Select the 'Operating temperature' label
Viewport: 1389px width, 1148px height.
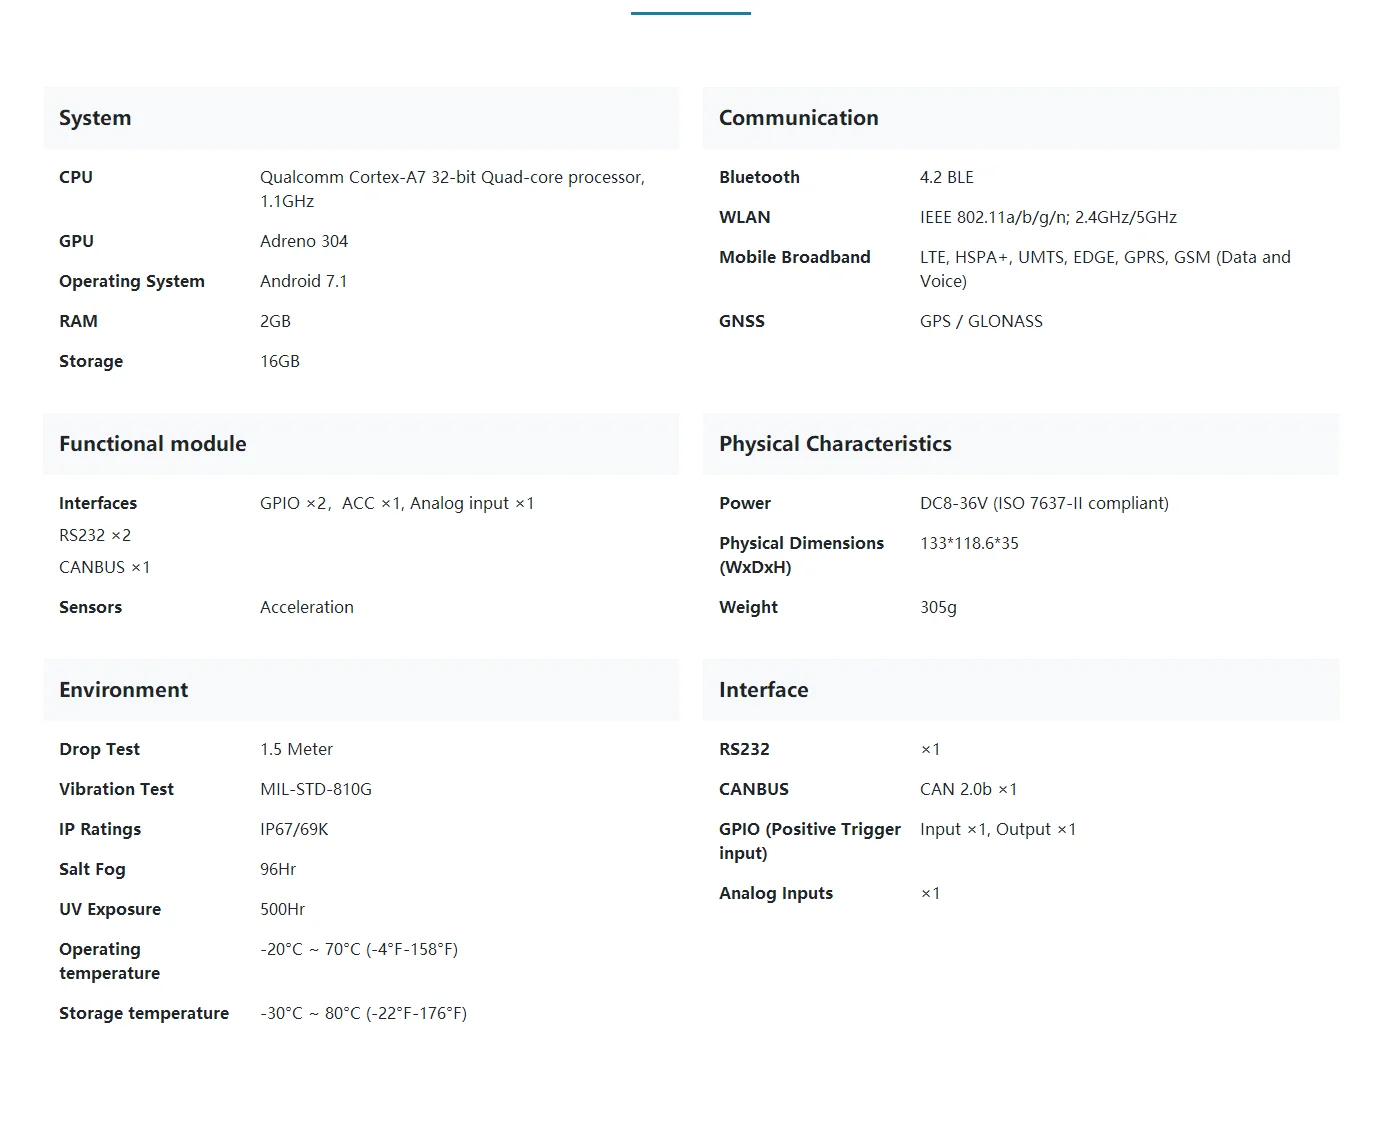pos(110,961)
